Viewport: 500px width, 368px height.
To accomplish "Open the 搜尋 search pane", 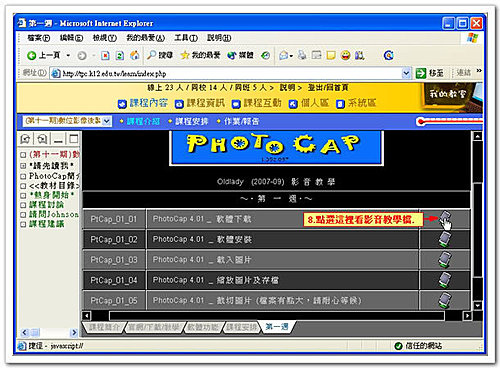I will pyautogui.click(x=160, y=55).
